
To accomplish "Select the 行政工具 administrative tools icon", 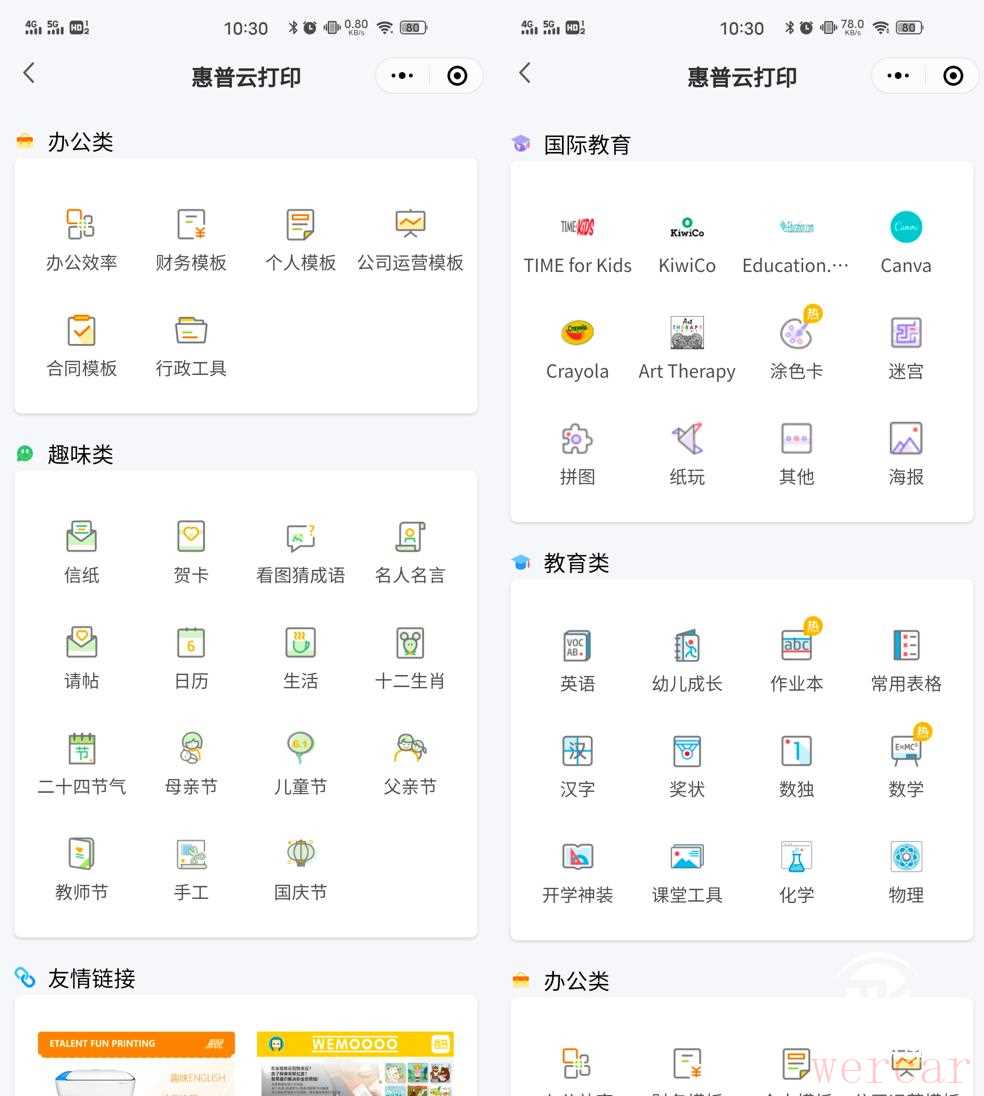I will pyautogui.click(x=191, y=331).
